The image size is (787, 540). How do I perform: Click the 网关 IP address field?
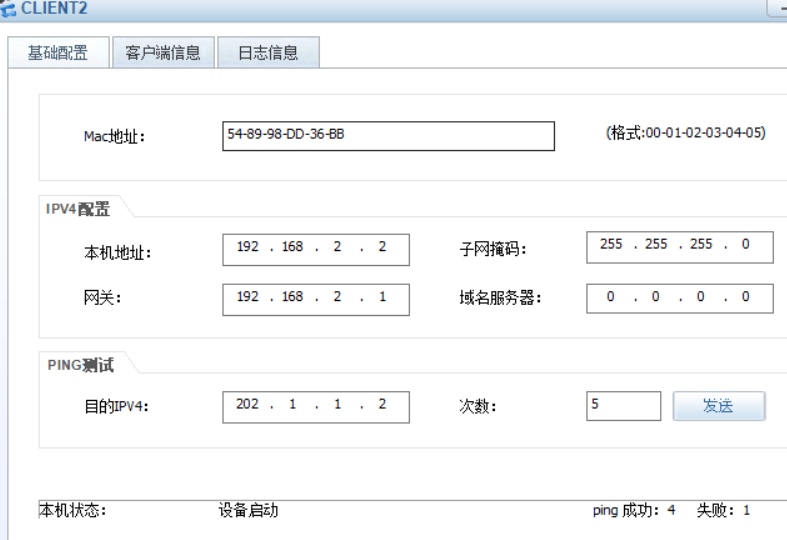coord(316,300)
